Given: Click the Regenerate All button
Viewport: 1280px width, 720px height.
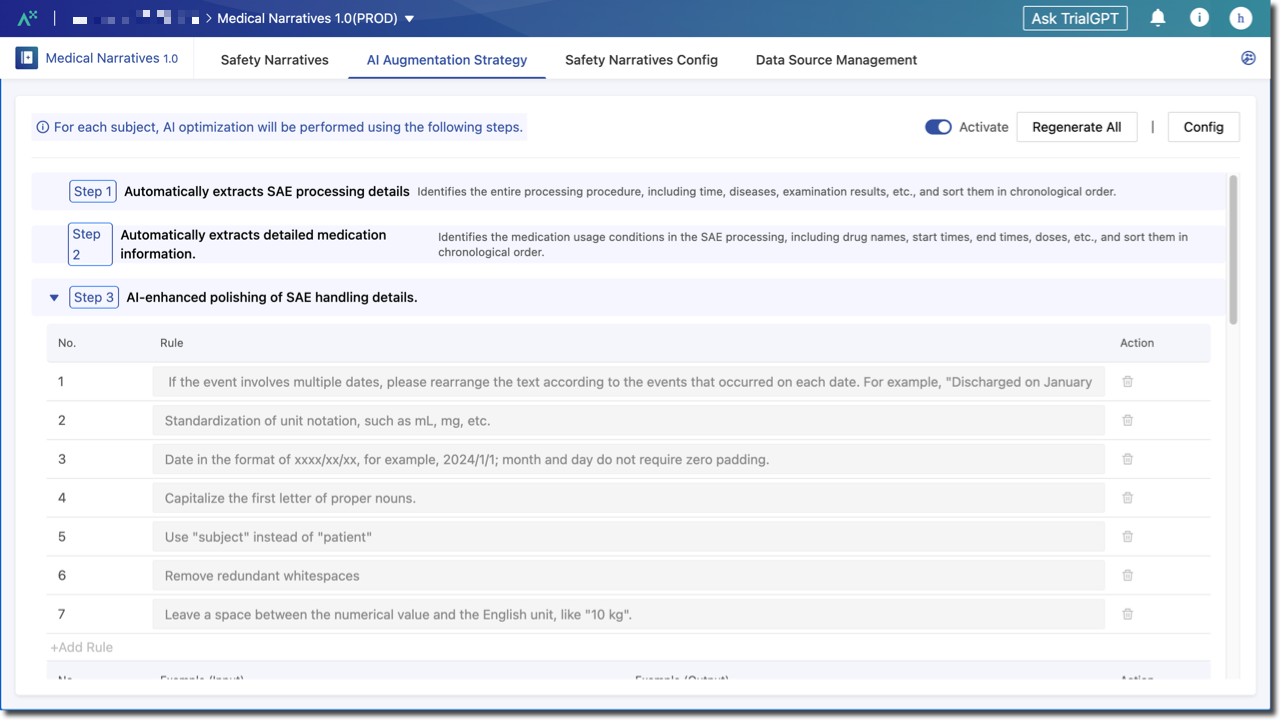Looking at the screenshot, I should pyautogui.click(x=1077, y=127).
